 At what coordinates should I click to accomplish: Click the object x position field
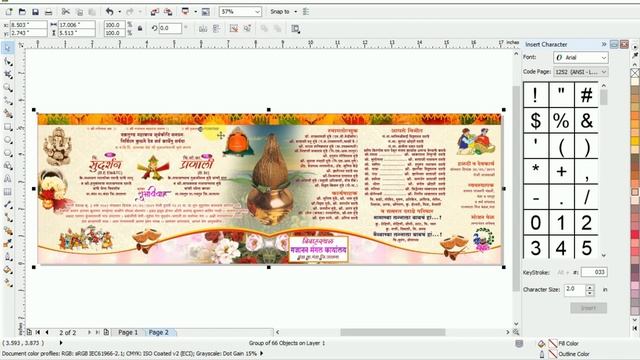[x=28, y=25]
